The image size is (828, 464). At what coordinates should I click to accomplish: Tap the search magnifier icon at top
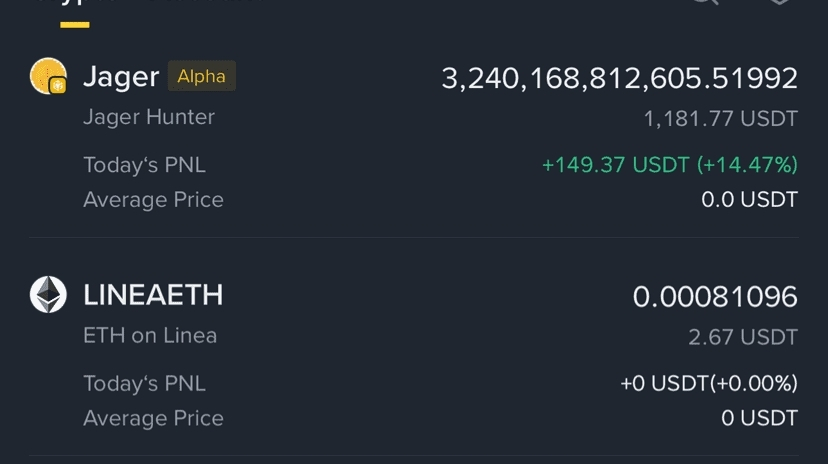coord(705,2)
